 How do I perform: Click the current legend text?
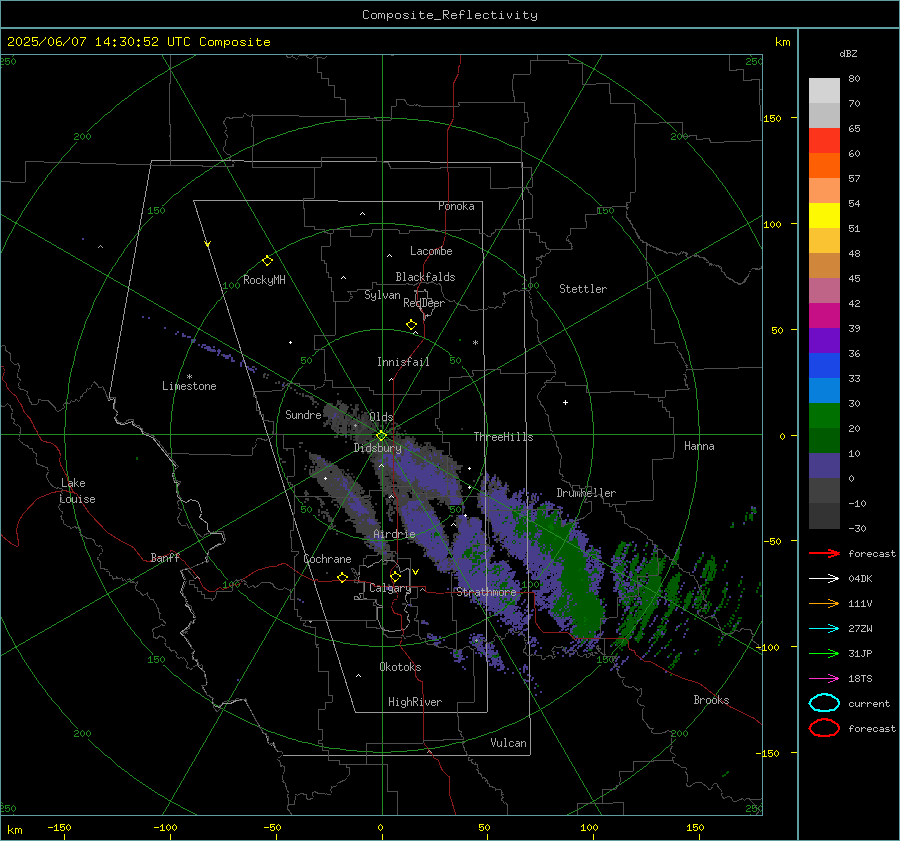point(869,704)
